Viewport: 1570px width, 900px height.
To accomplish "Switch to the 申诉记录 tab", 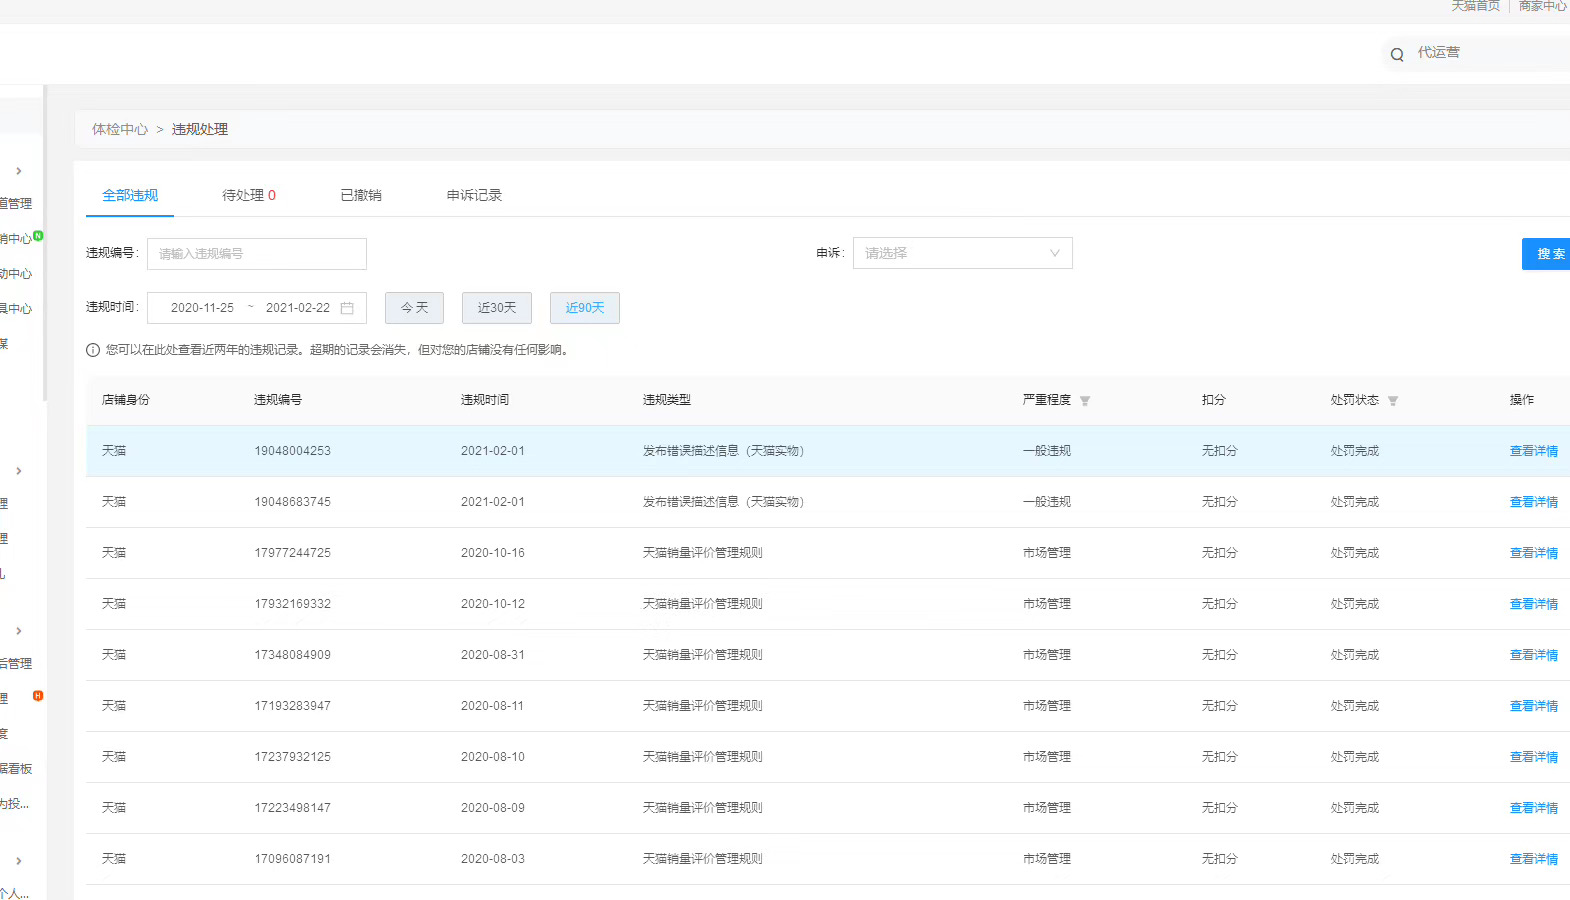I will point(474,195).
